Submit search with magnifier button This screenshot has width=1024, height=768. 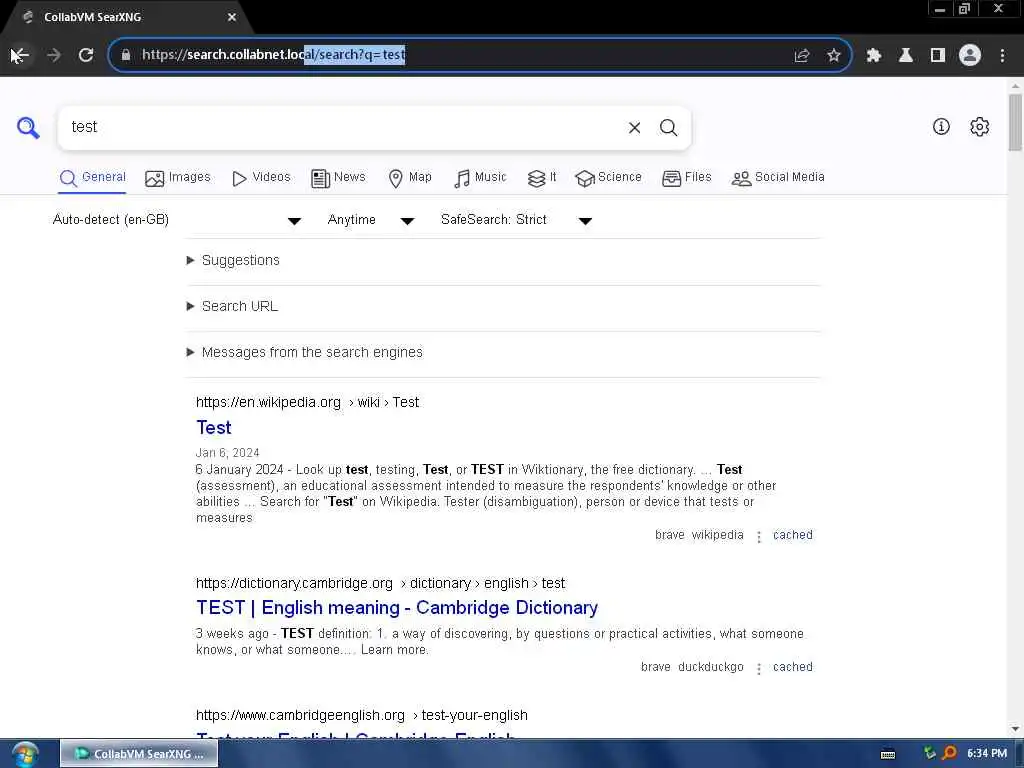pos(668,128)
